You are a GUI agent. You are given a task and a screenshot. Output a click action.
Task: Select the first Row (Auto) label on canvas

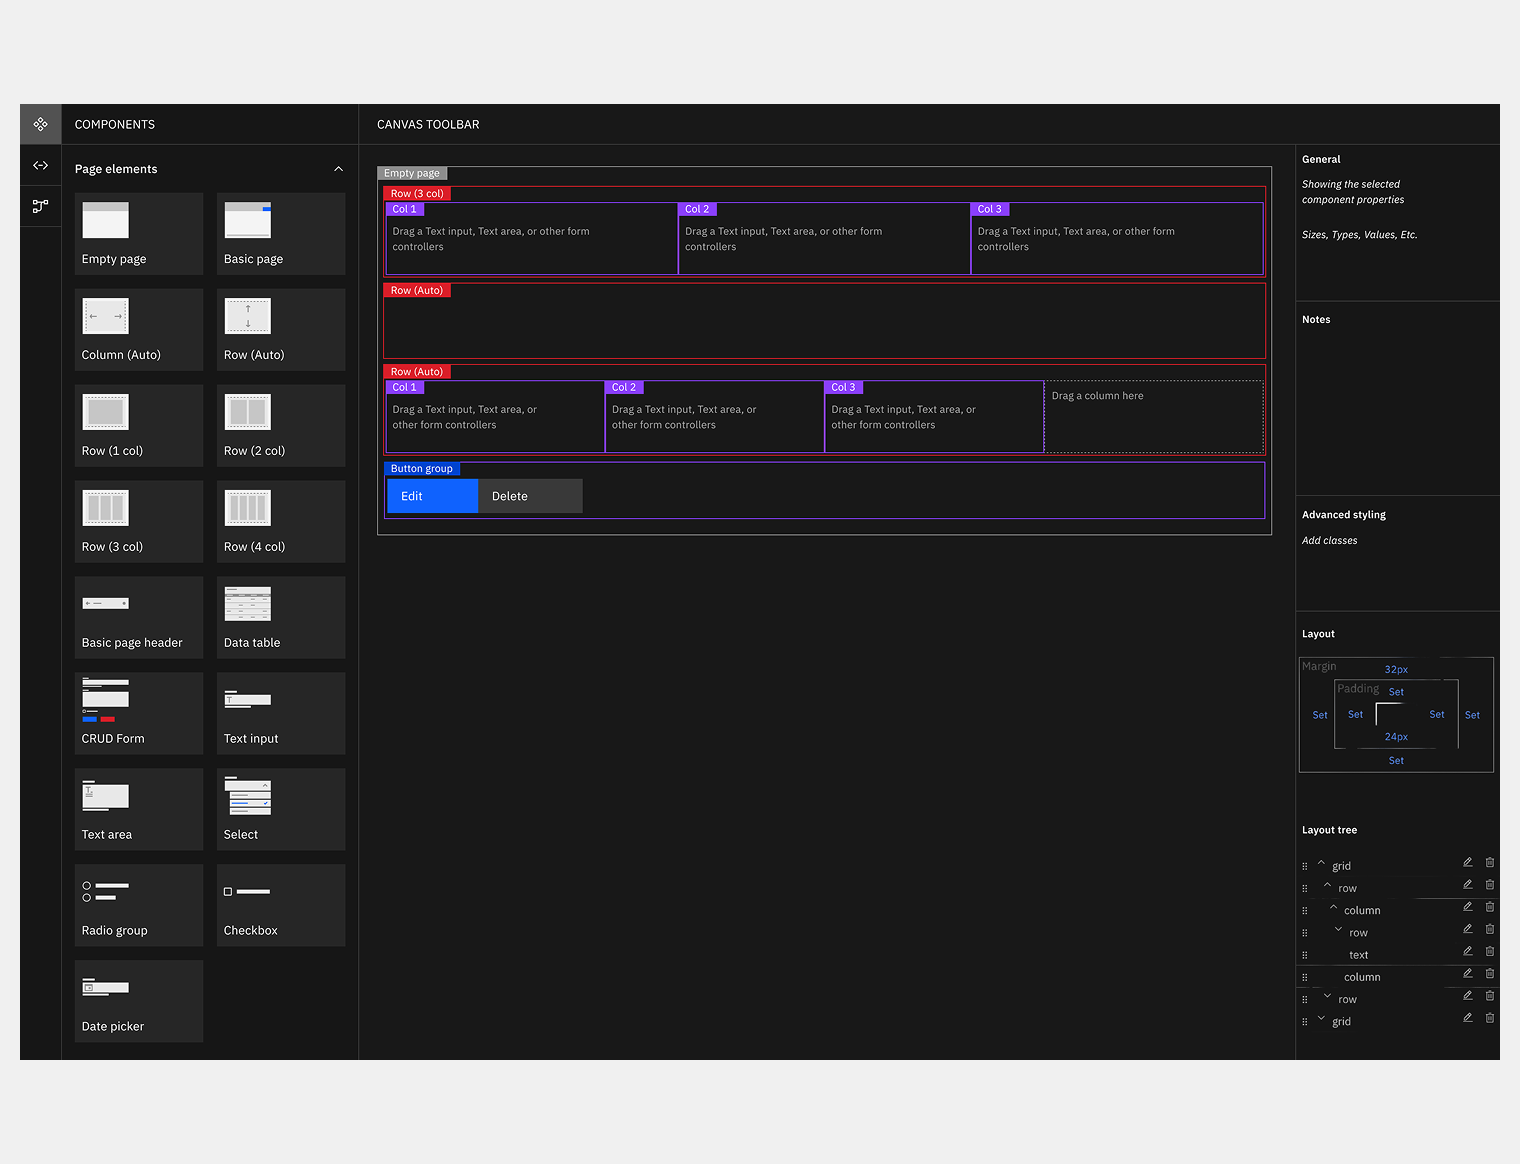pos(417,290)
